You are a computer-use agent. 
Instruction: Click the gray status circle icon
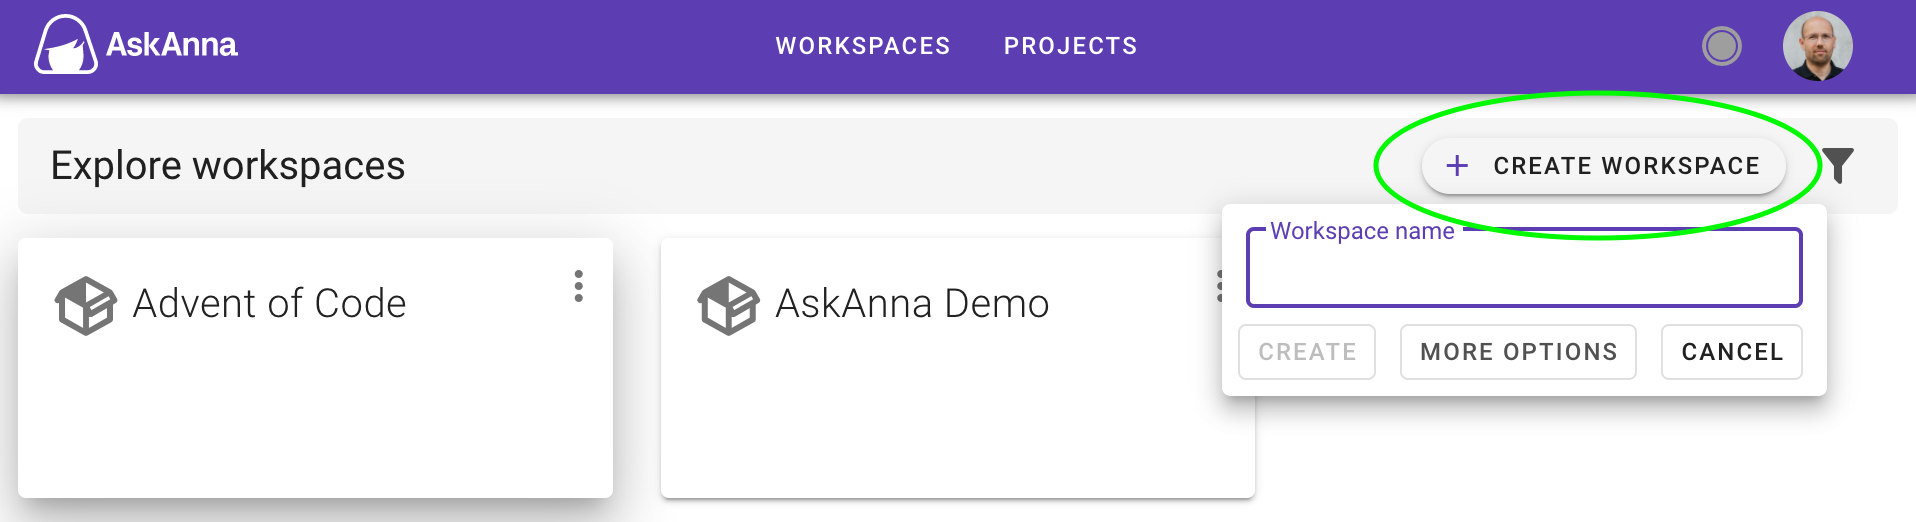[x=1722, y=46]
